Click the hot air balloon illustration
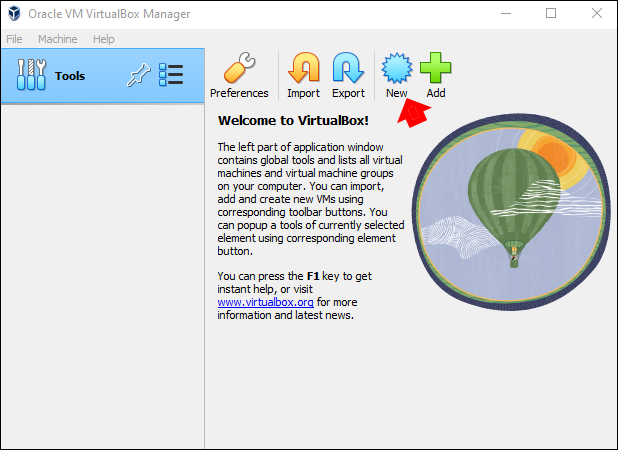Screen dimensions: 618x450 (511, 212)
